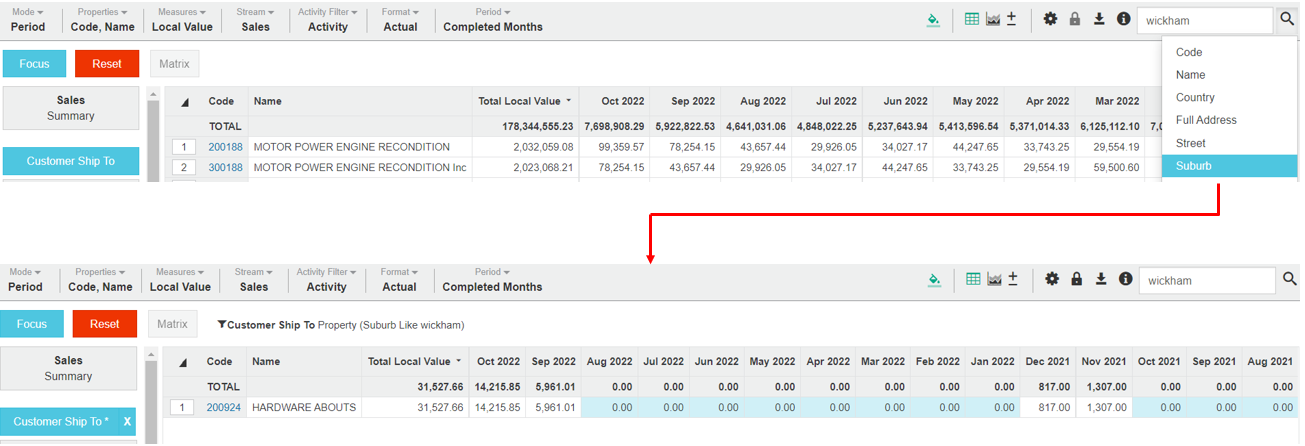Image resolution: width=1305 pixels, height=446 pixels.
Task: Select the row box for HARDWARE ABOUTS
Action: (x=182, y=407)
